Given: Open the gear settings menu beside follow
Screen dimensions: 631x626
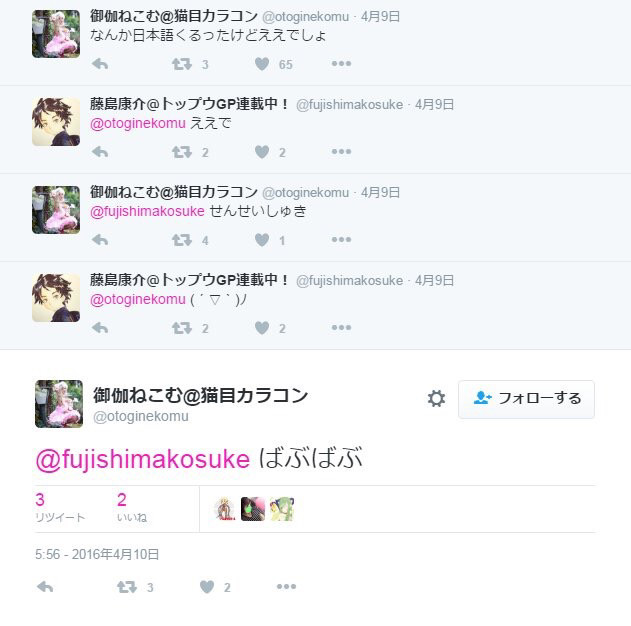Looking at the screenshot, I should (x=436, y=398).
